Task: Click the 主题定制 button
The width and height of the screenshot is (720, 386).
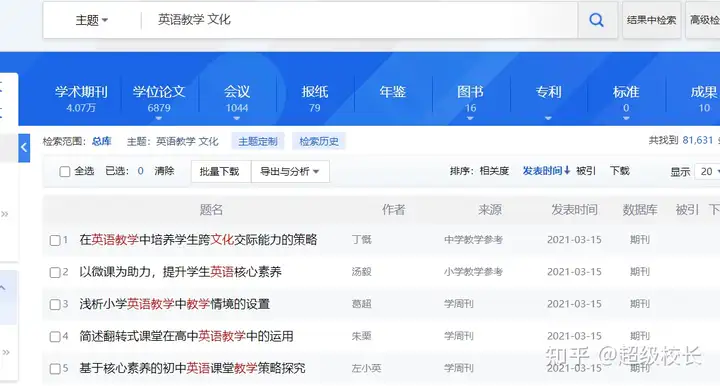Action: (x=258, y=141)
